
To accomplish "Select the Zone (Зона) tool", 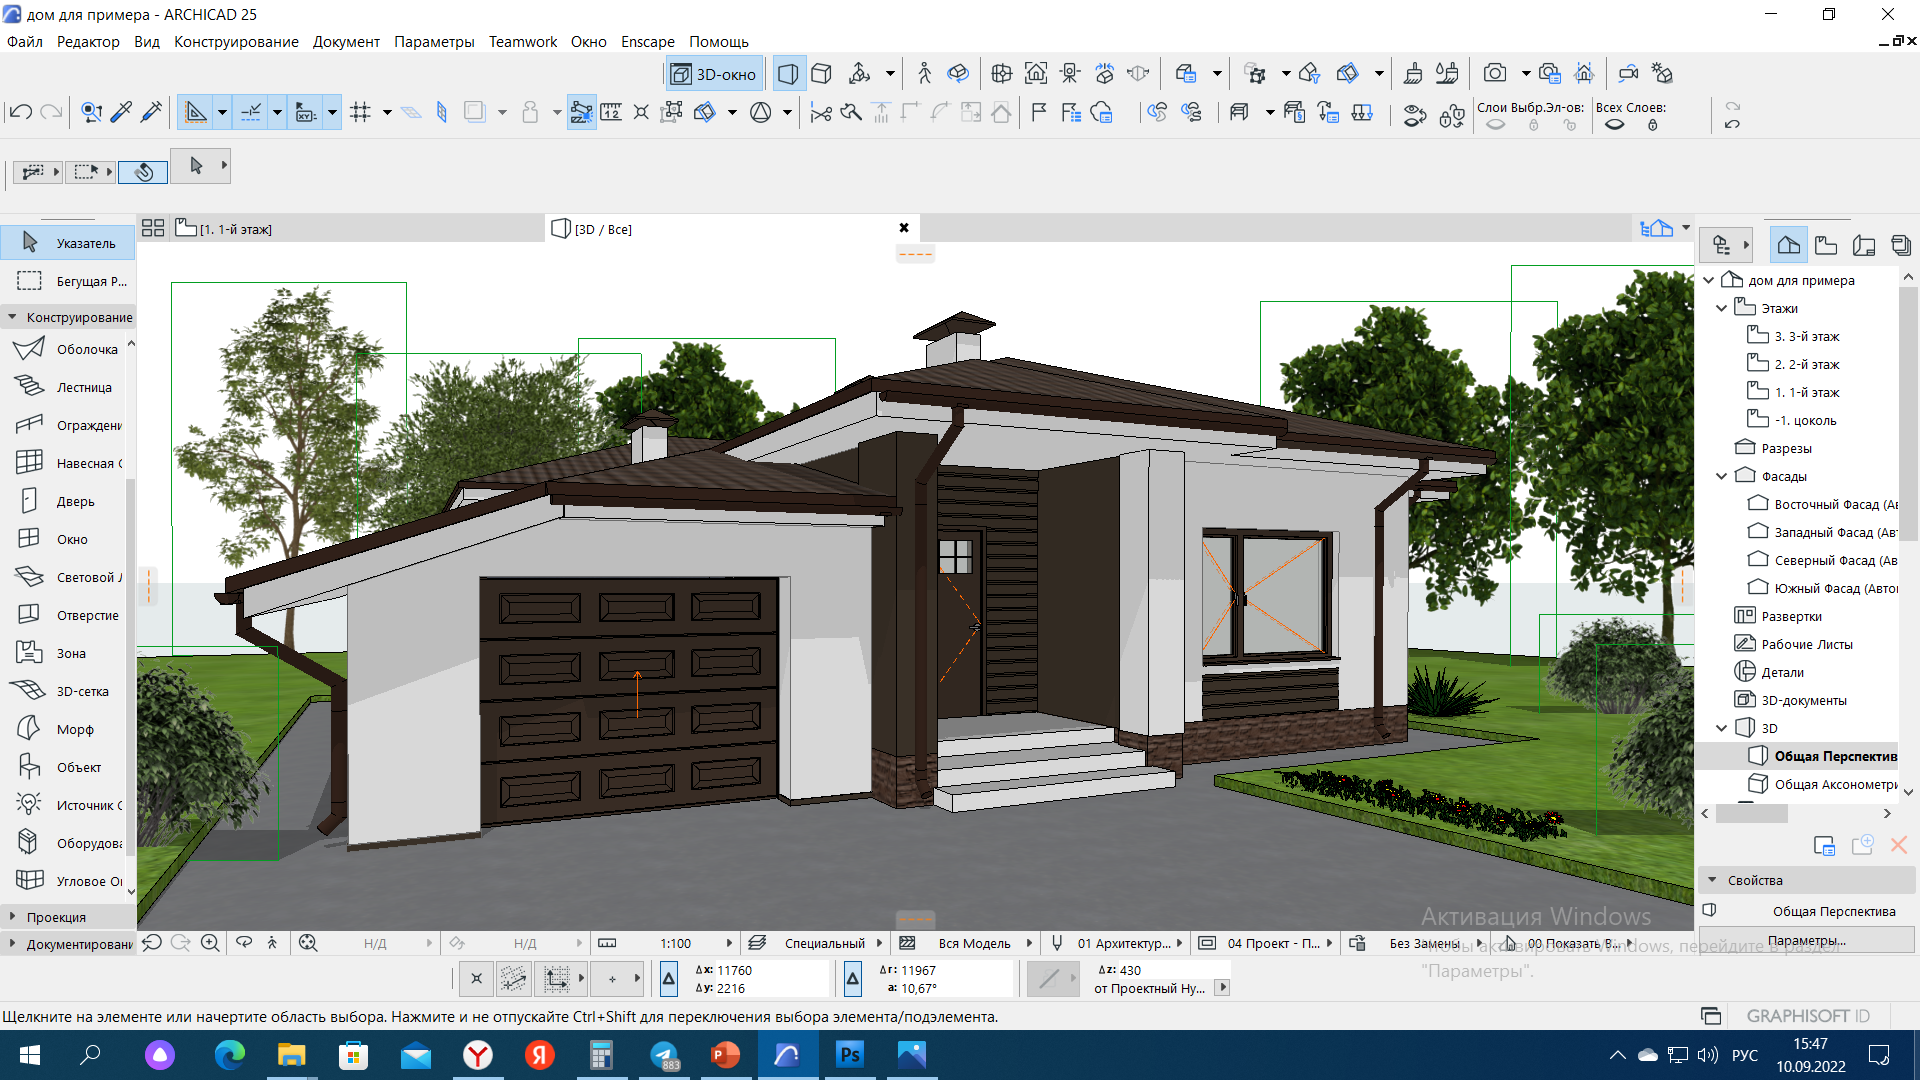I will click(70, 653).
